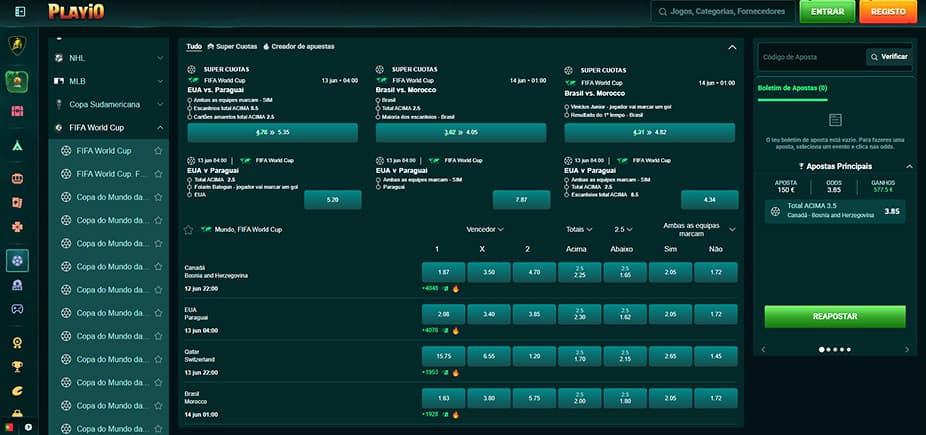
Task: Select the highlighted soccer ball sports icon
Action: click(17, 260)
